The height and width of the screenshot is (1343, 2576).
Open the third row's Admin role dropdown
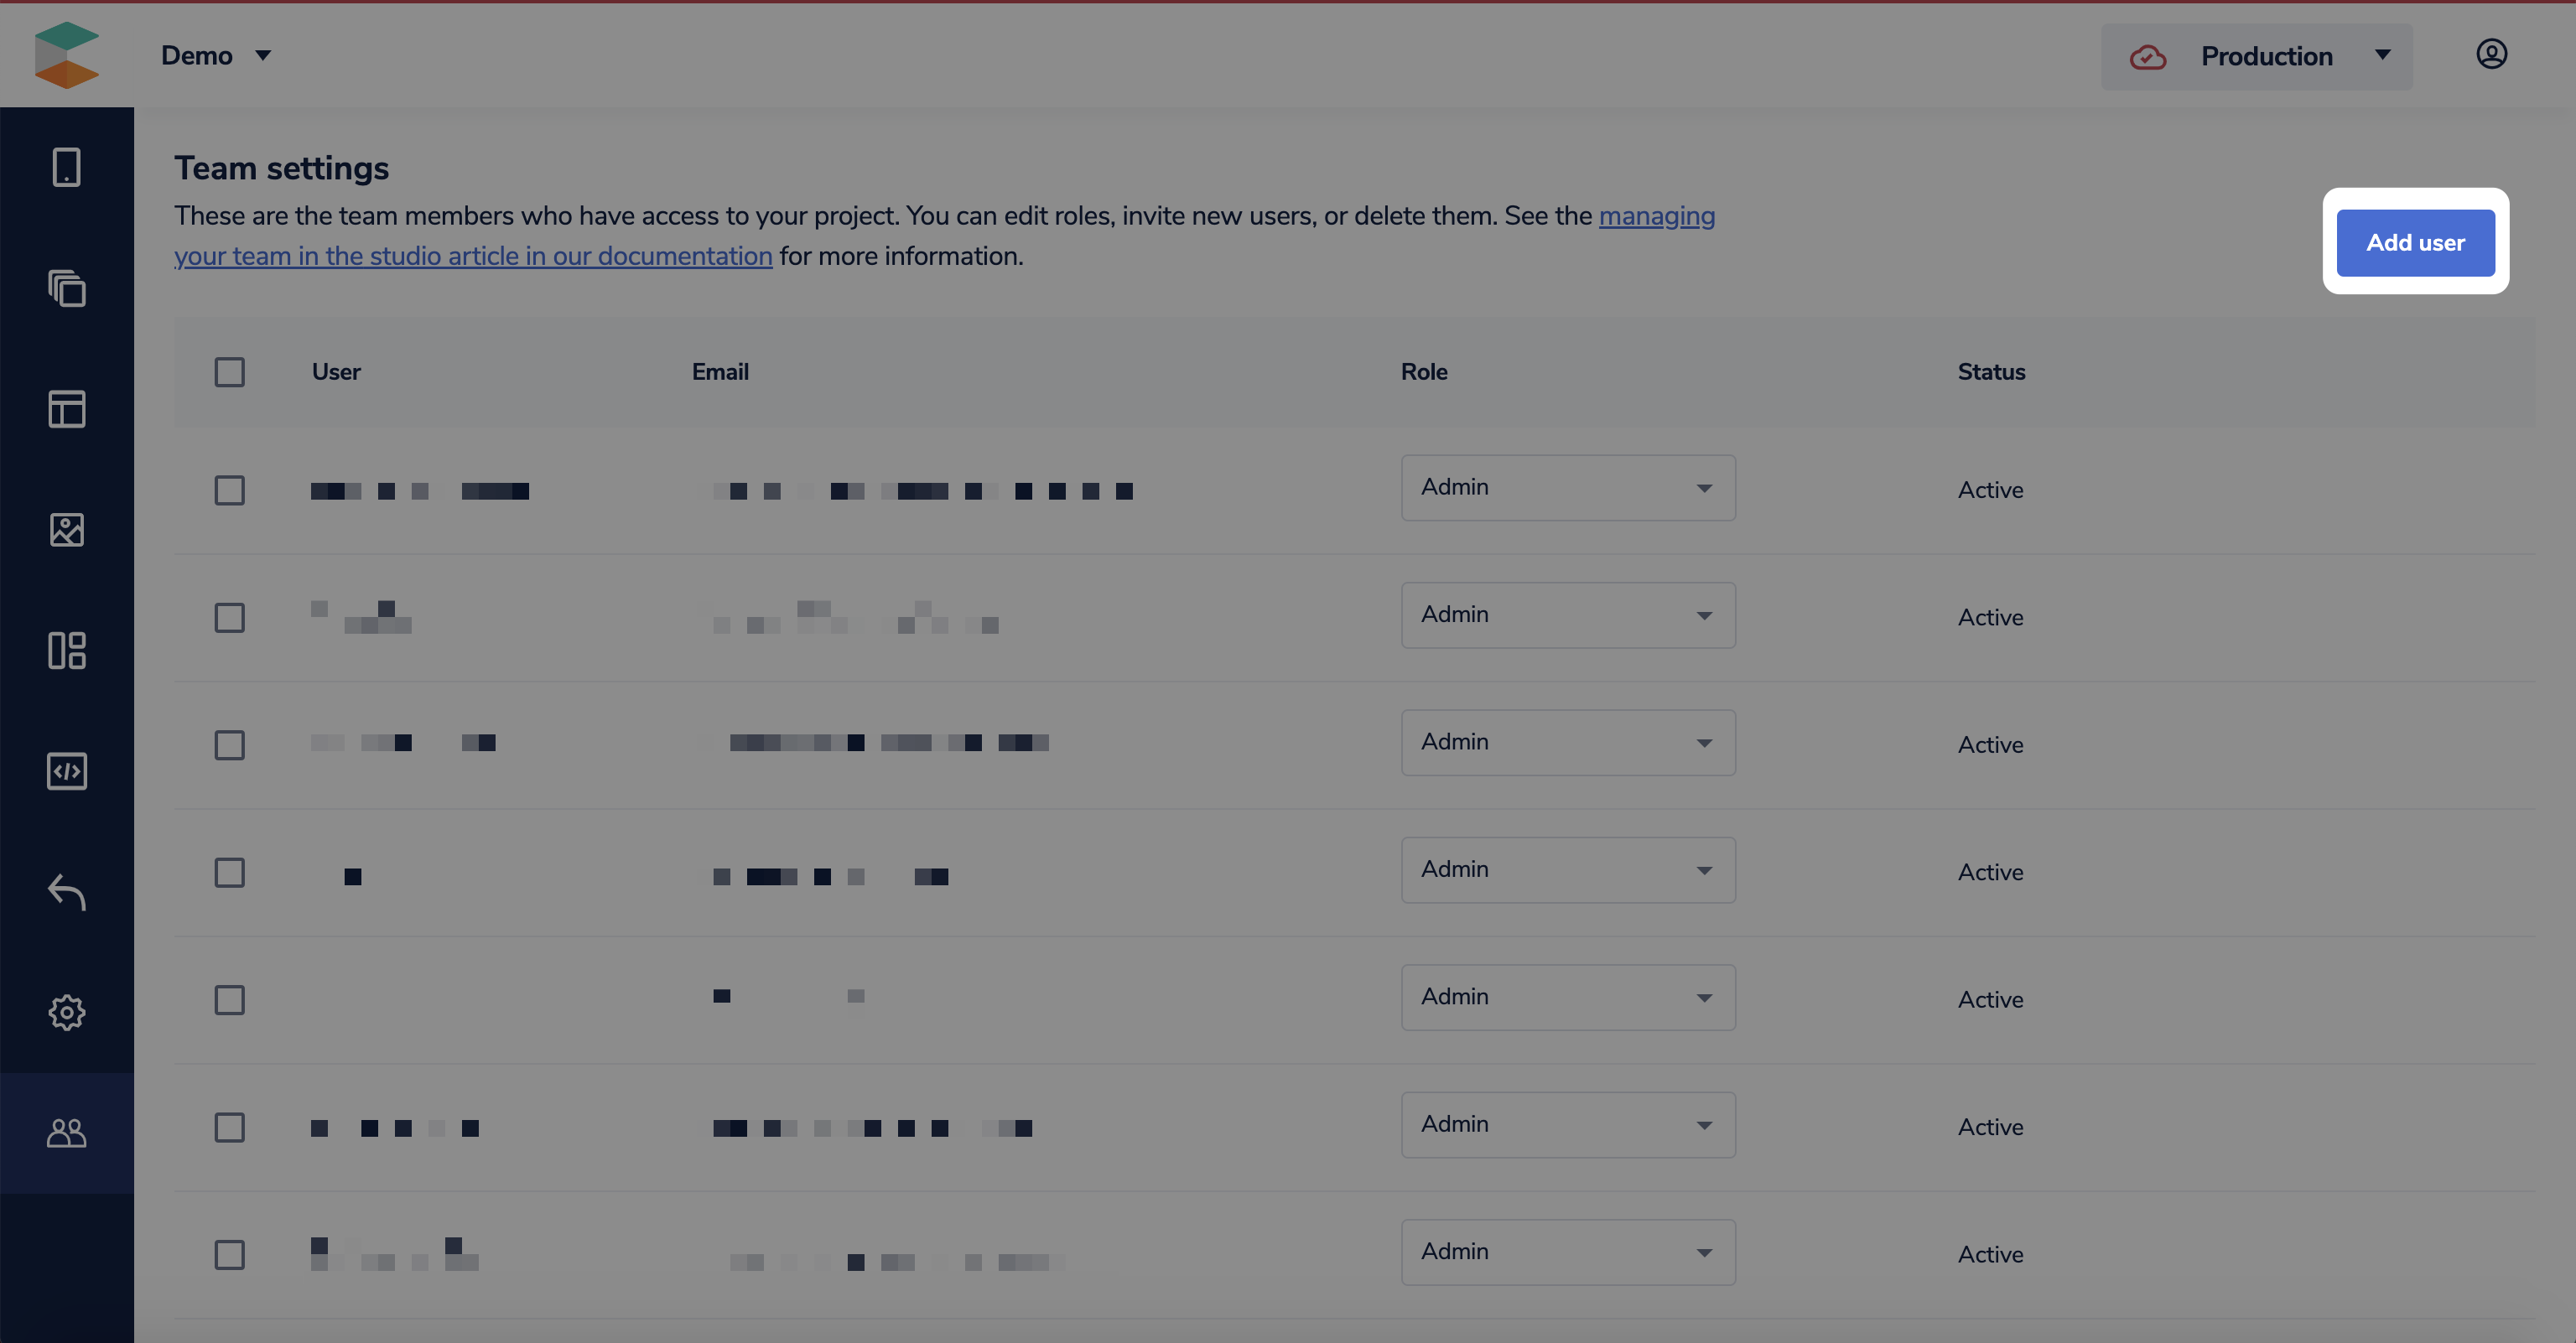[1567, 743]
